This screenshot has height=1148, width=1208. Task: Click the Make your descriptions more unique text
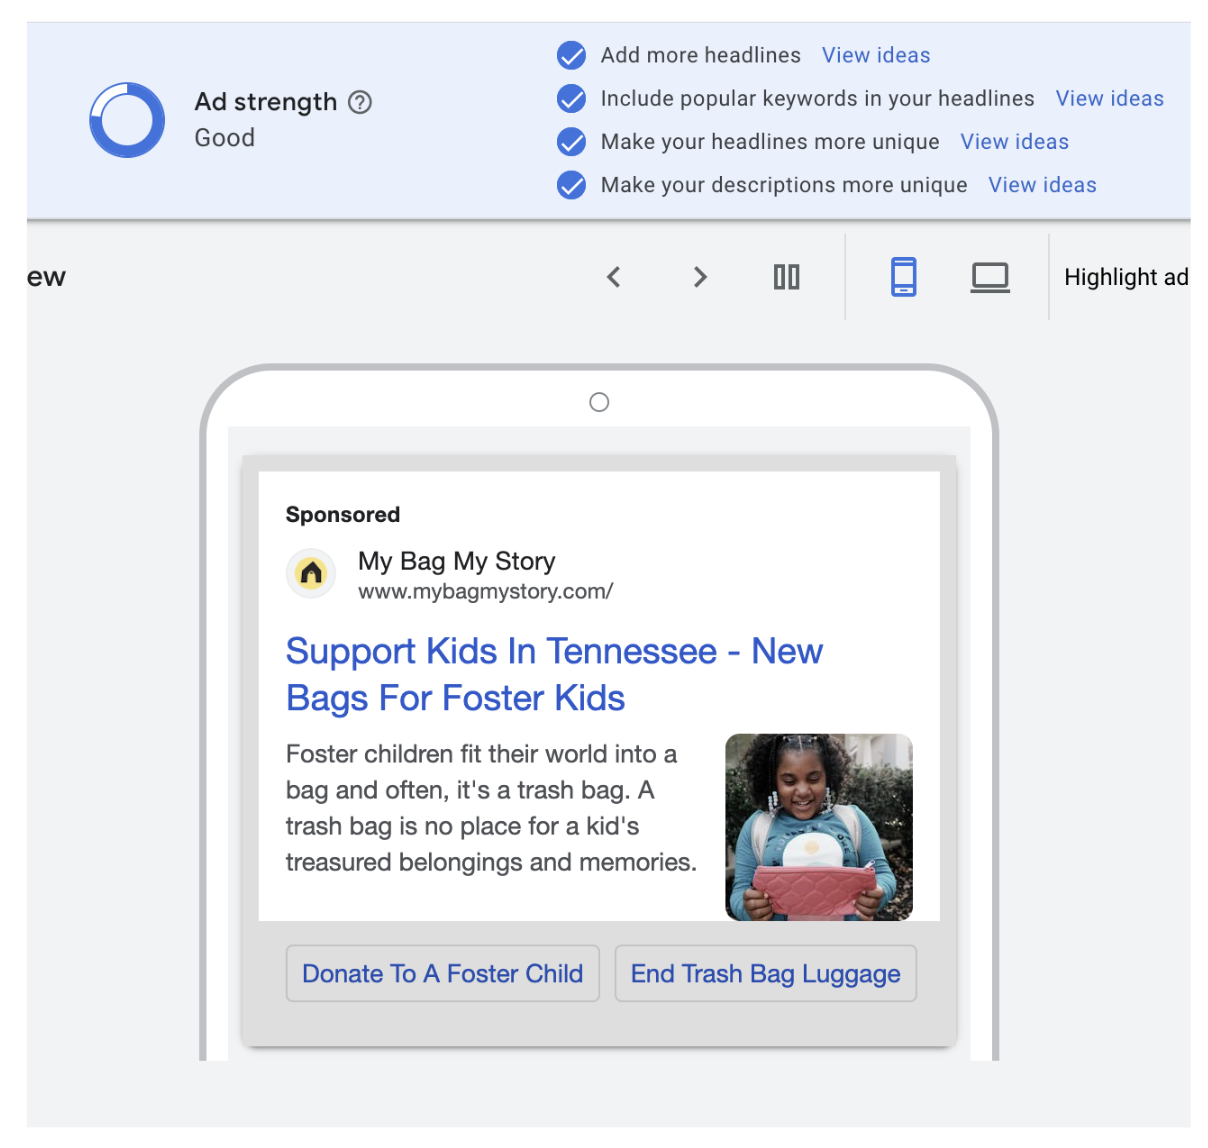[x=784, y=185]
